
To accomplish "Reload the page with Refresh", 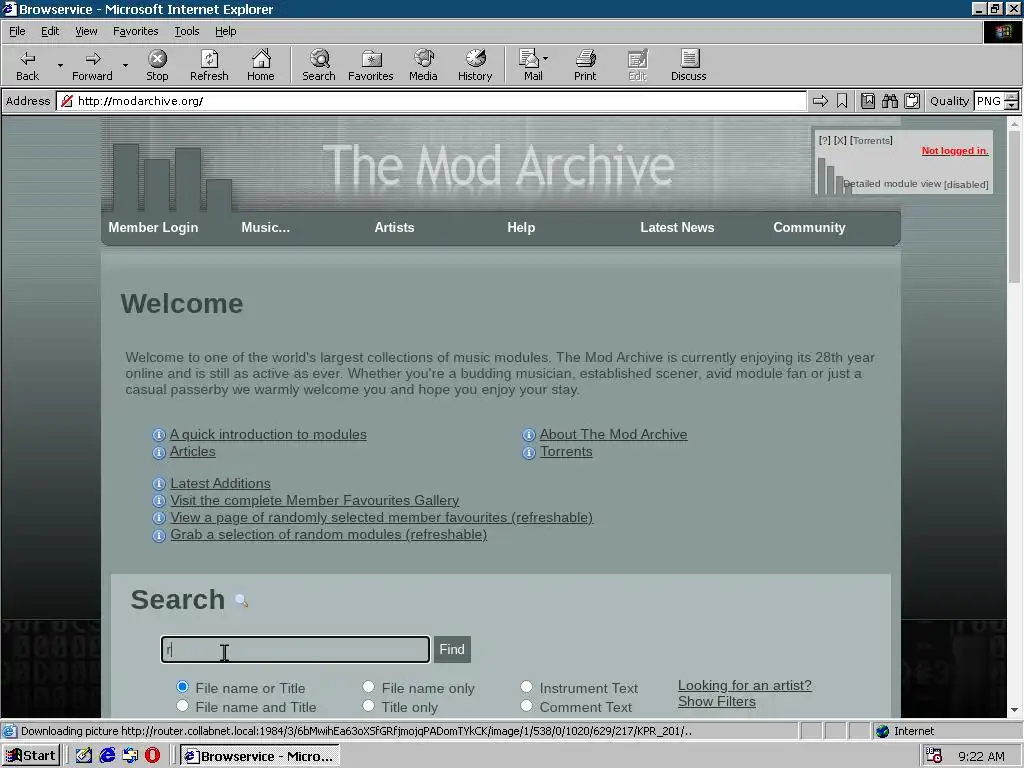I will coord(209,65).
